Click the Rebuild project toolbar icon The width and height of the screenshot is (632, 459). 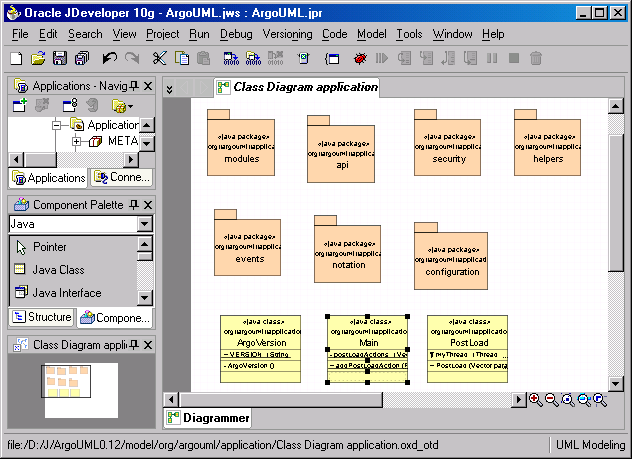point(254,58)
